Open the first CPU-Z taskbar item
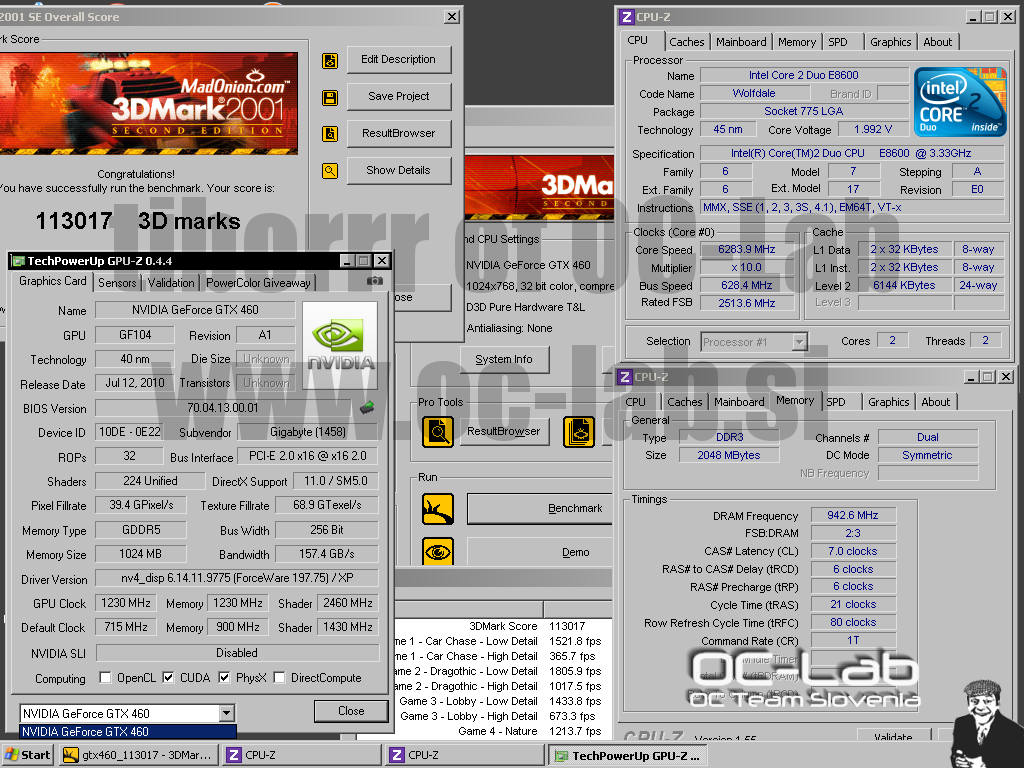This screenshot has width=1024, height=768. tap(302, 755)
